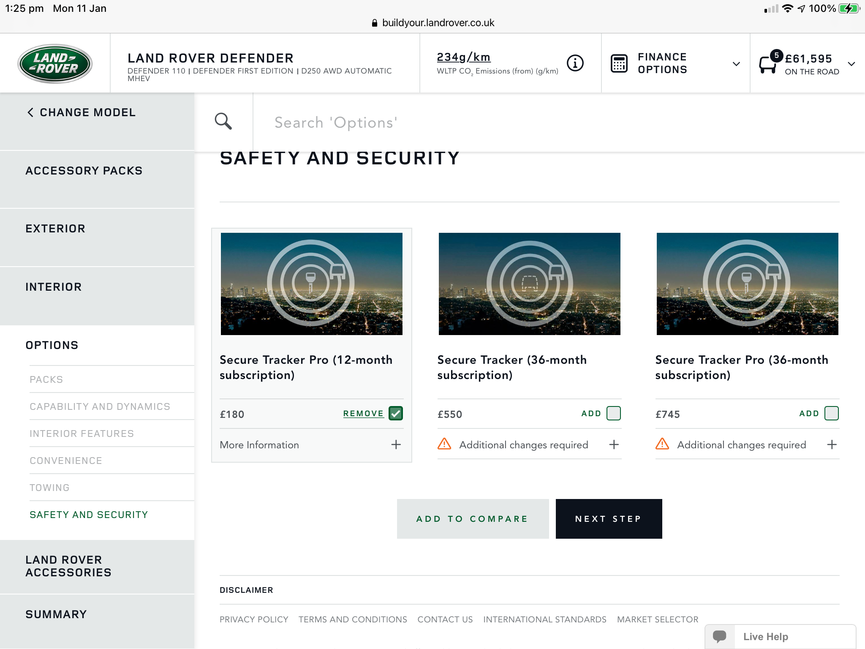Click the location arrow status icon
Image resolution: width=865 pixels, height=649 pixels.
coord(801,8)
